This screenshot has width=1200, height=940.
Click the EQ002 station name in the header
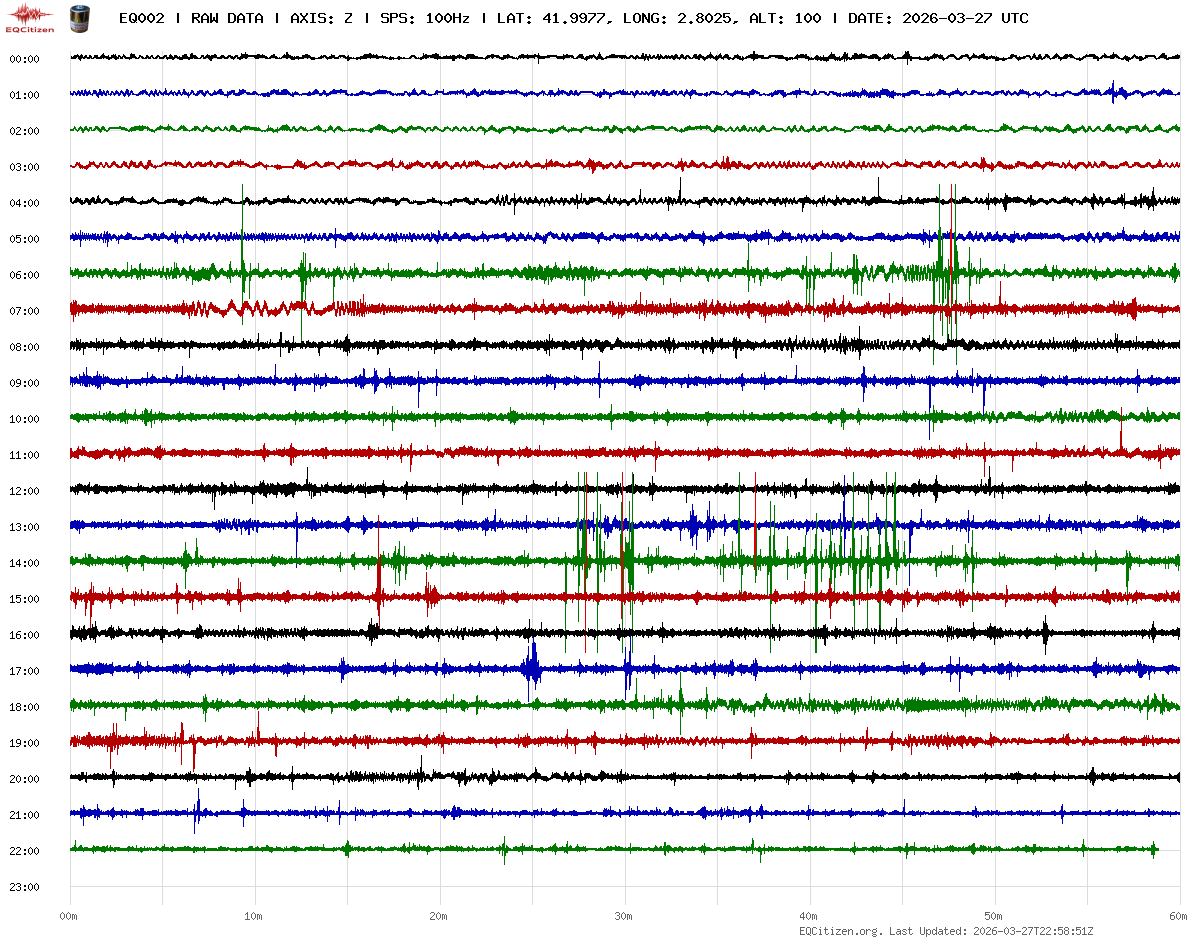142,18
